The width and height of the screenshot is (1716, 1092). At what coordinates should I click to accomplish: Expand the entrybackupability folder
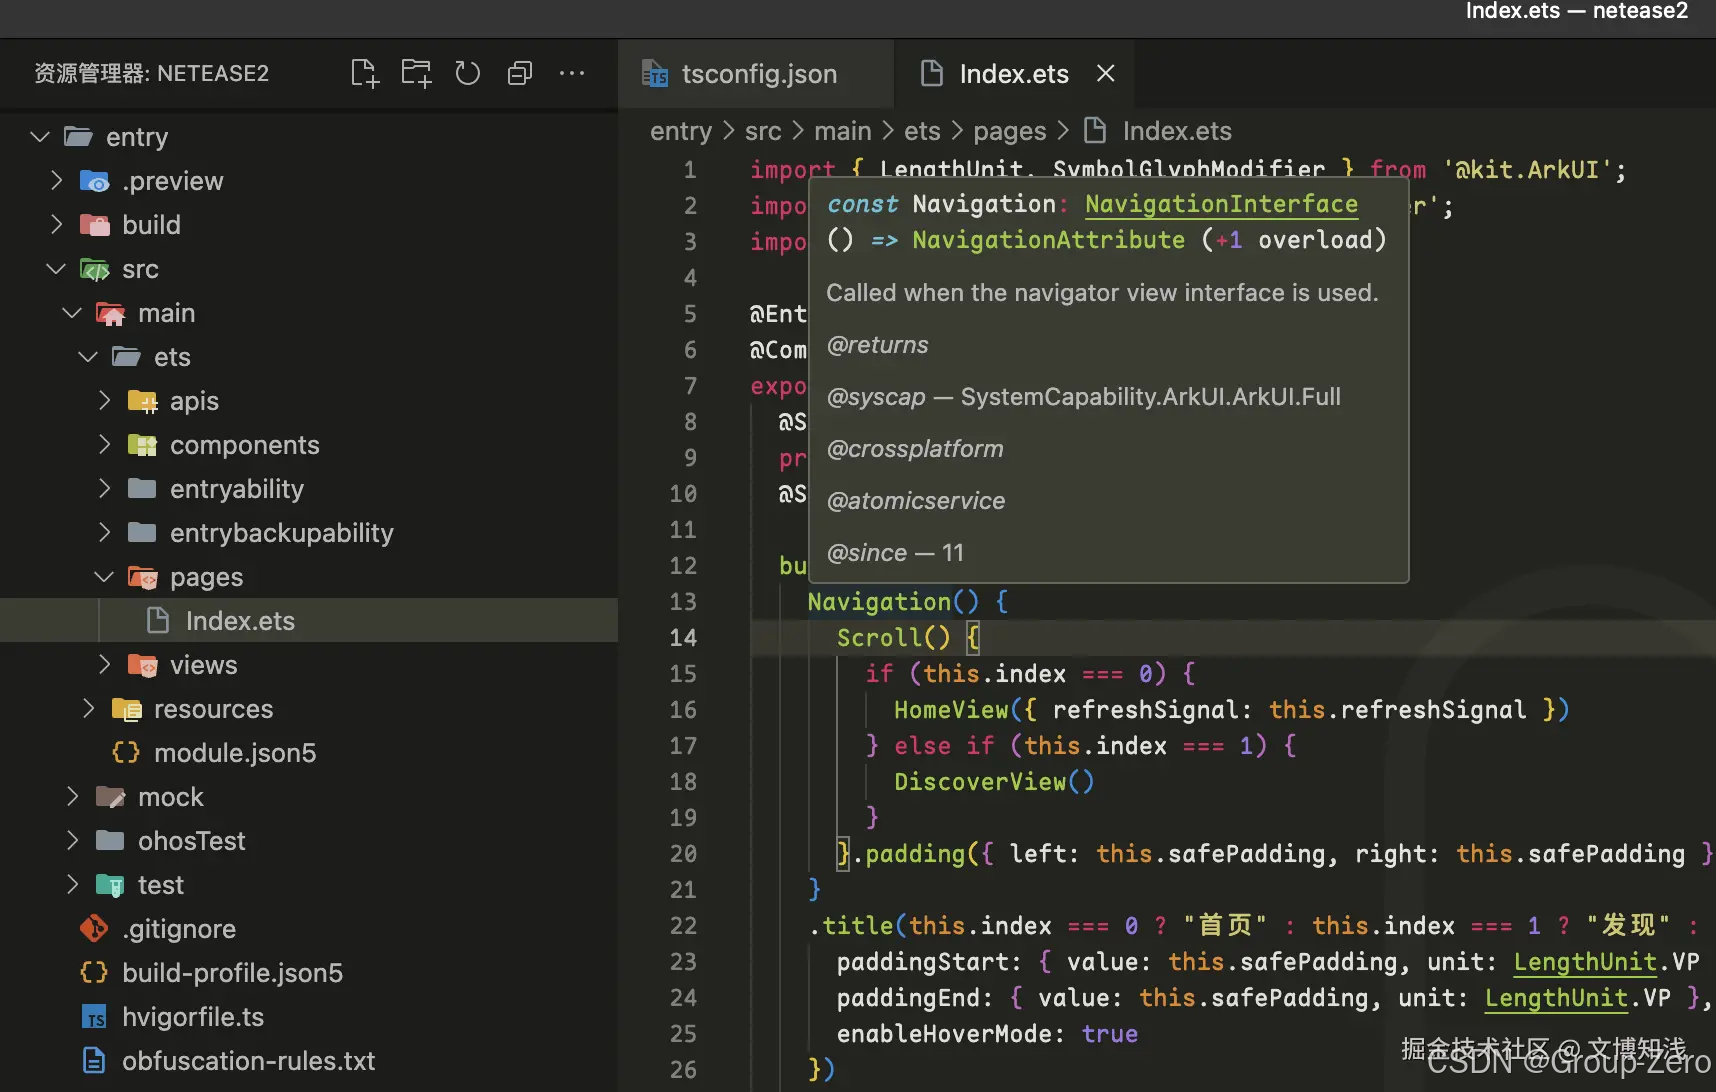click(x=104, y=533)
